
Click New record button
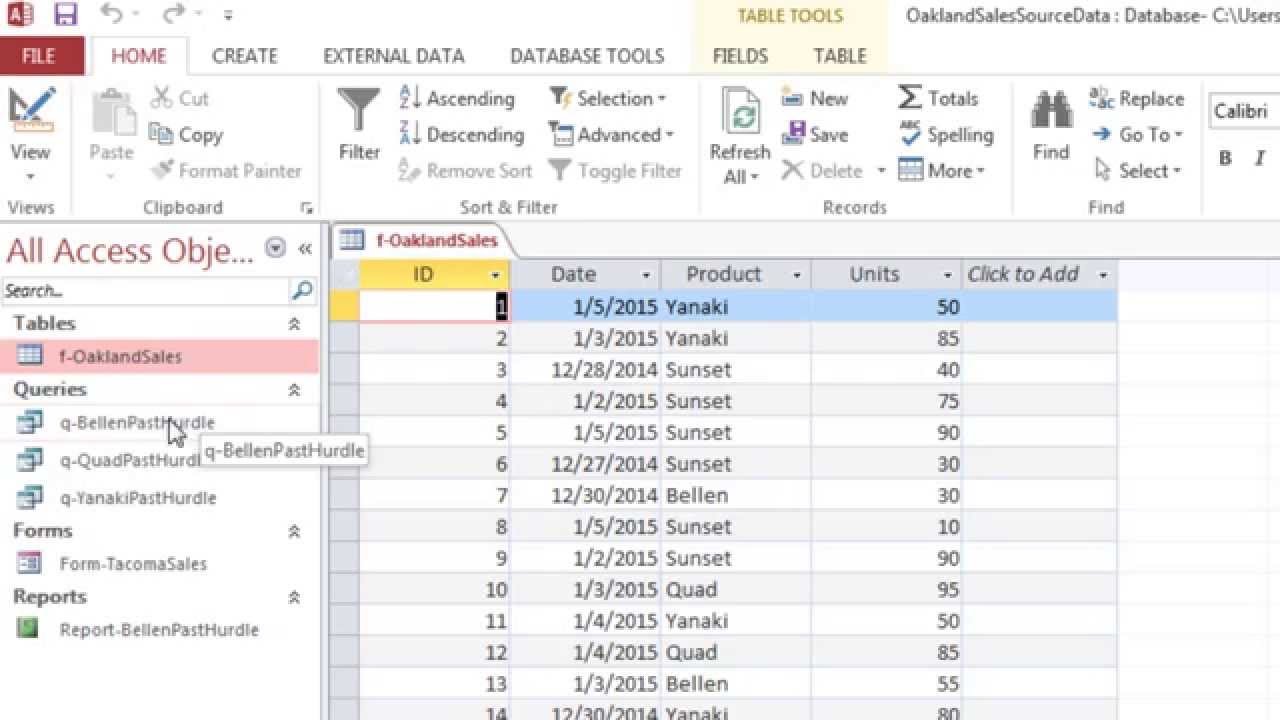tap(815, 98)
